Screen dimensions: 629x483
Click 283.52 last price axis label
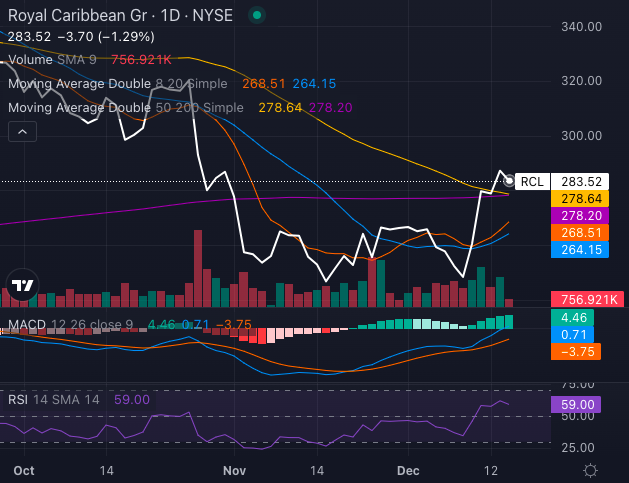pyautogui.click(x=580, y=182)
